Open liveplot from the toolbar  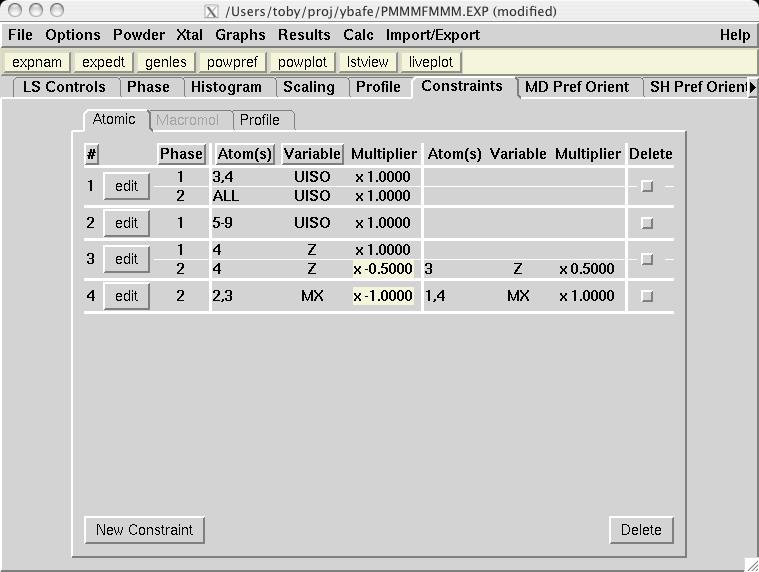[432, 62]
